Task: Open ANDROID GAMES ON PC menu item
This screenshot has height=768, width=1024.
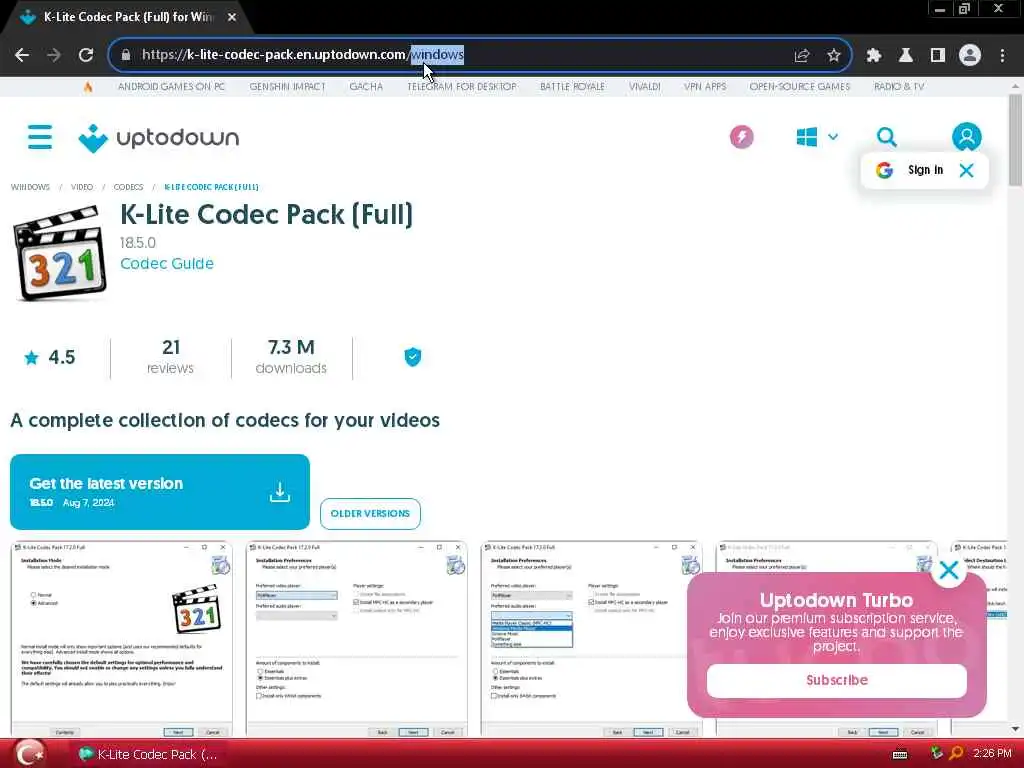Action: point(171,86)
